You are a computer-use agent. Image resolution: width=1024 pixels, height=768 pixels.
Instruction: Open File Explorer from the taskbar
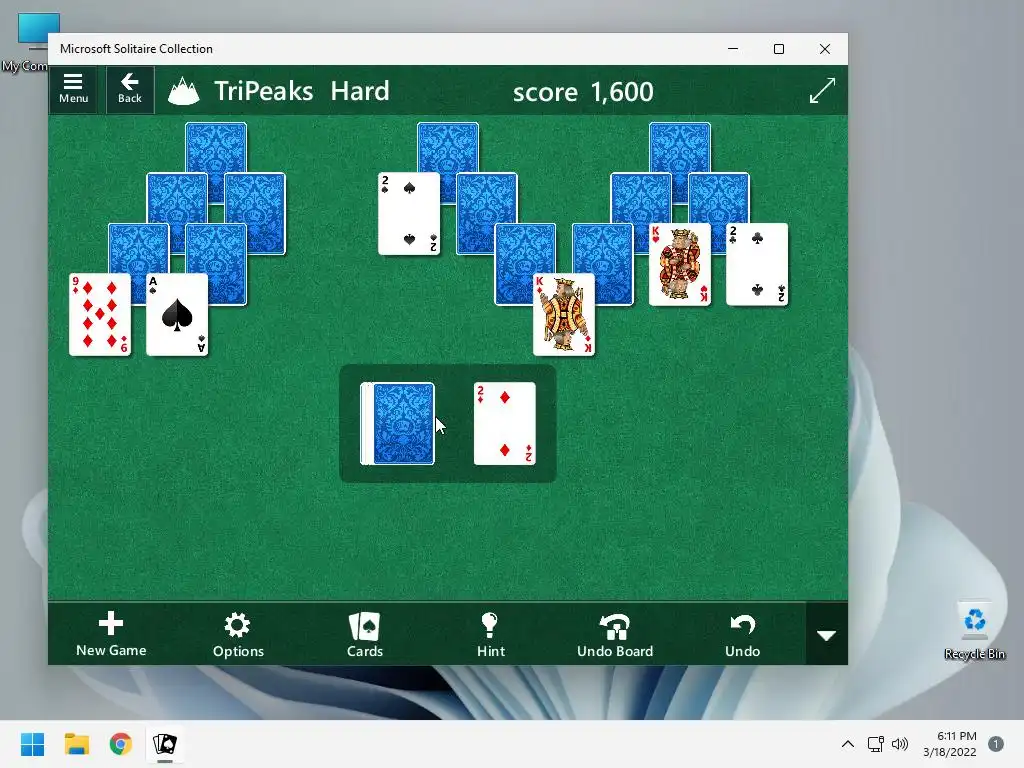pyautogui.click(x=76, y=744)
